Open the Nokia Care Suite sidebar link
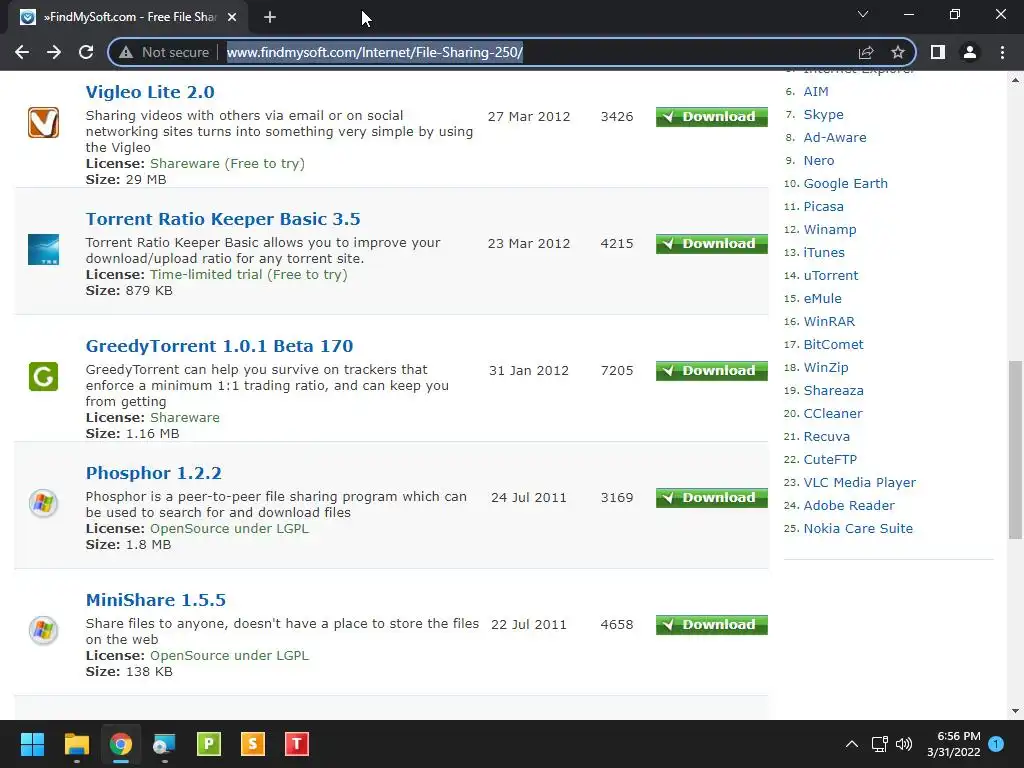1024x768 pixels. (x=858, y=528)
